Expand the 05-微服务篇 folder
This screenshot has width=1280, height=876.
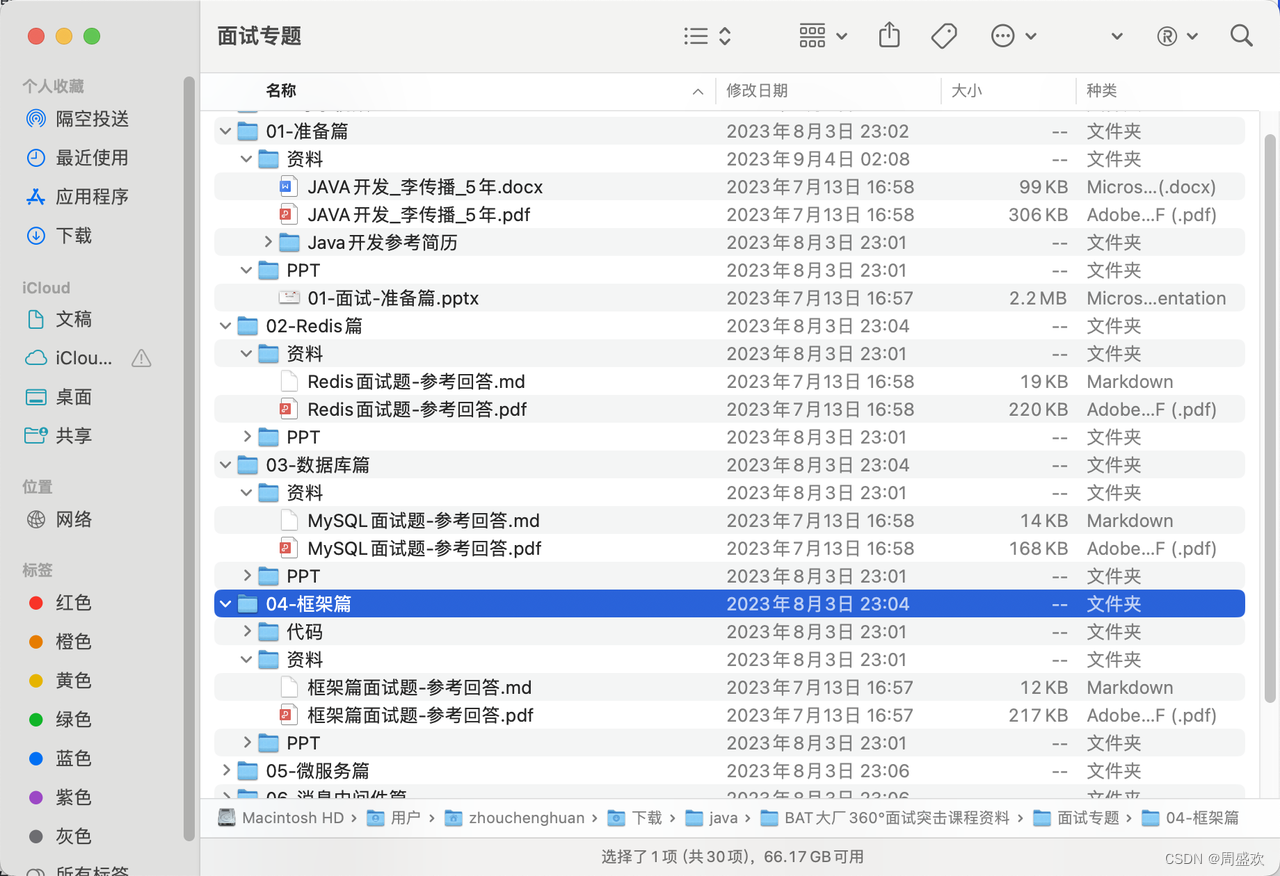click(x=225, y=770)
